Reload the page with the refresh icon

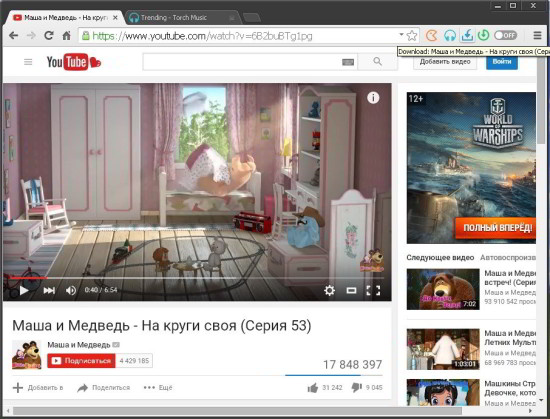click(x=48, y=35)
